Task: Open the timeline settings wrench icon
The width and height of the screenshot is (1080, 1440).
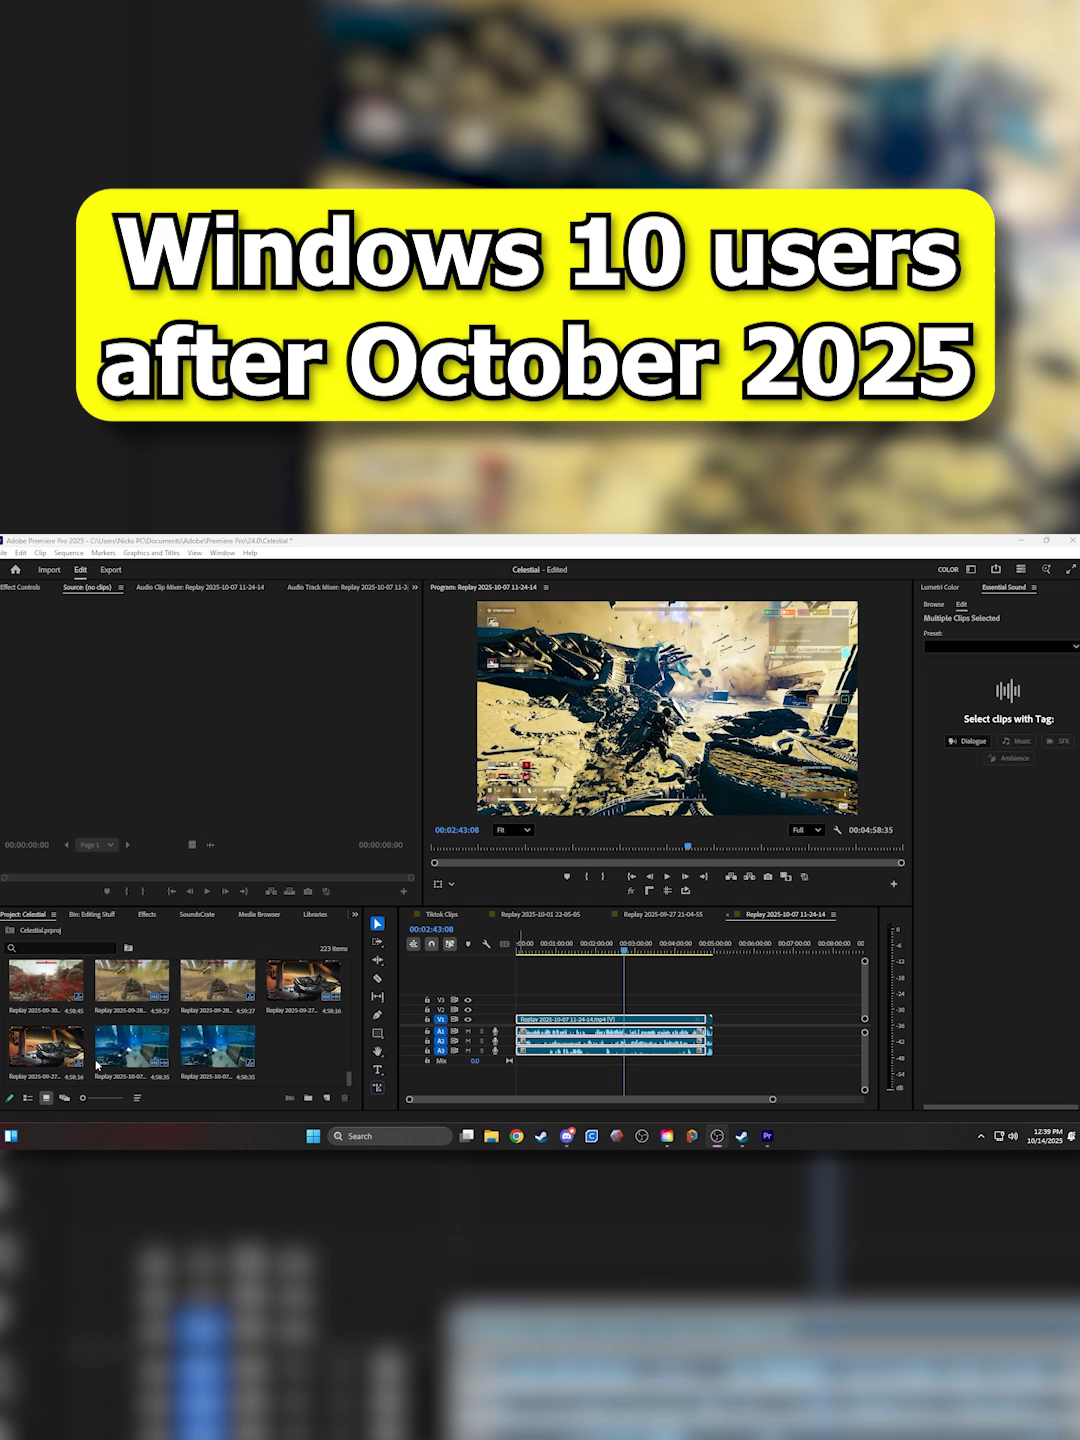Action: tap(486, 944)
